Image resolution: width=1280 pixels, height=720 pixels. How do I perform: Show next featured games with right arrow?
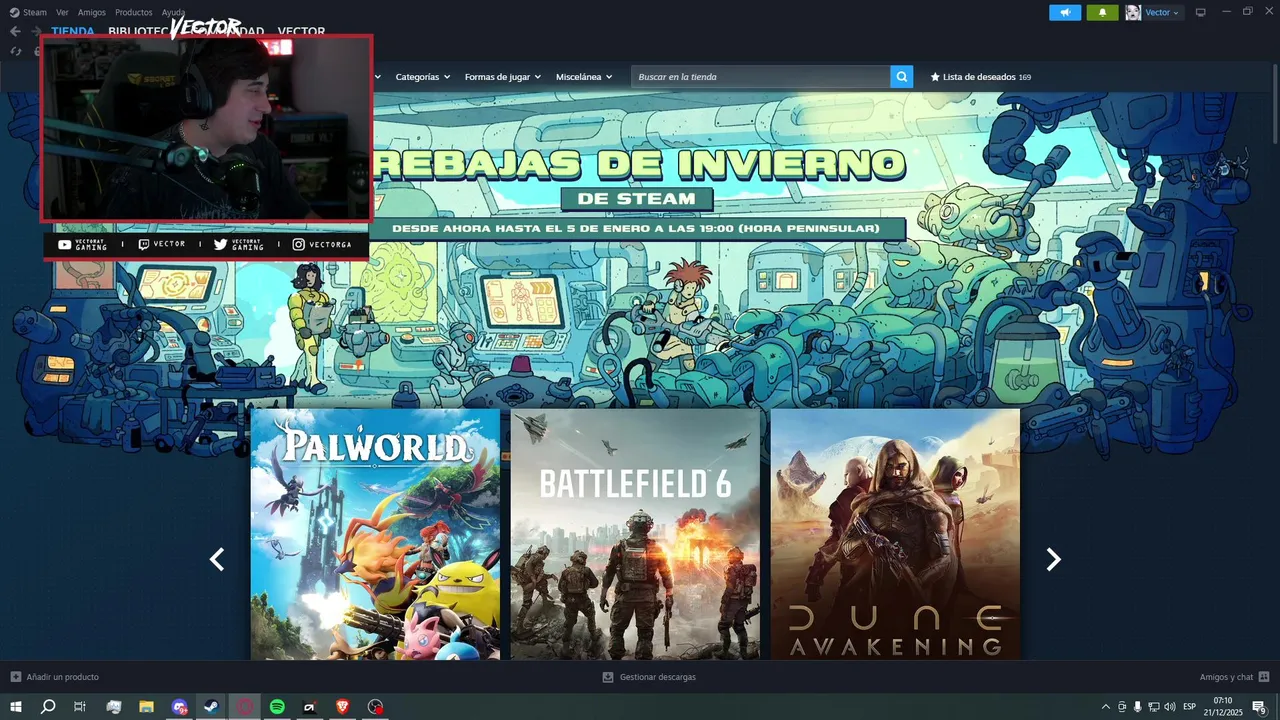point(1053,559)
